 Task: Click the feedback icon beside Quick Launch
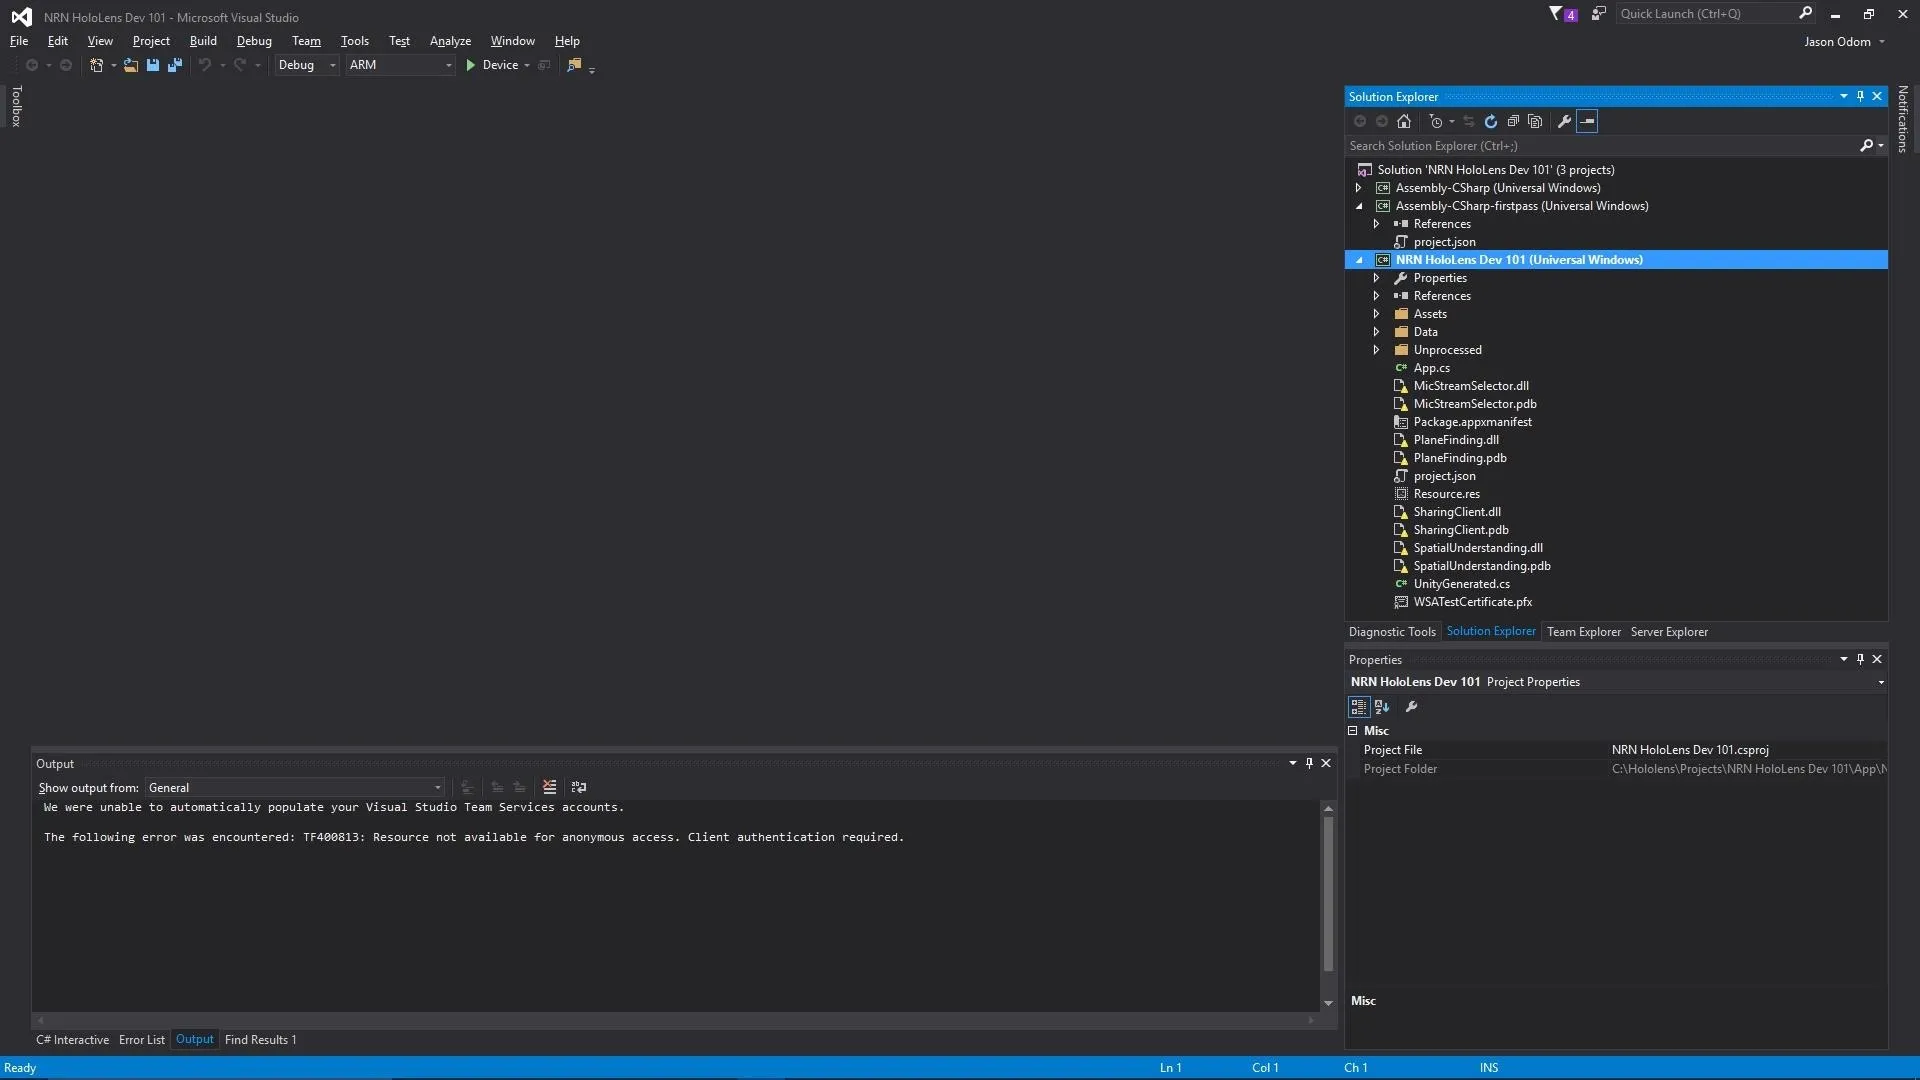(1598, 14)
